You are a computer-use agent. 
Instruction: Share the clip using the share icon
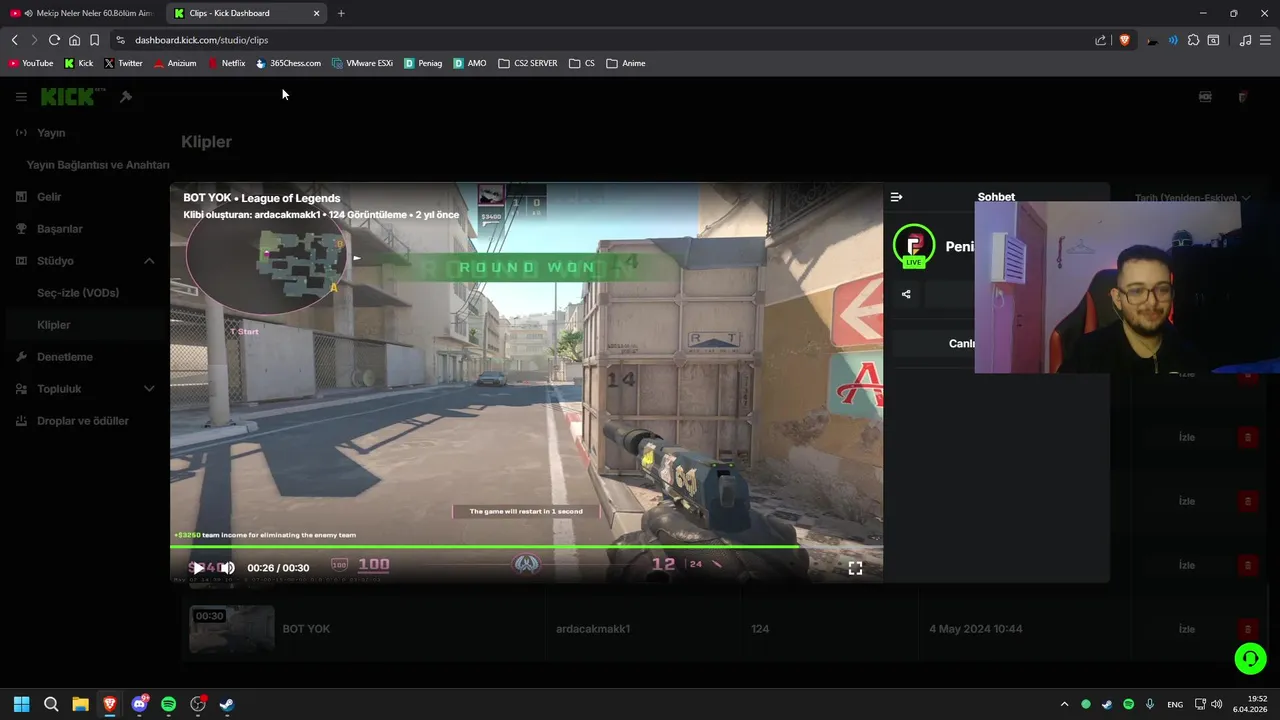click(x=906, y=294)
